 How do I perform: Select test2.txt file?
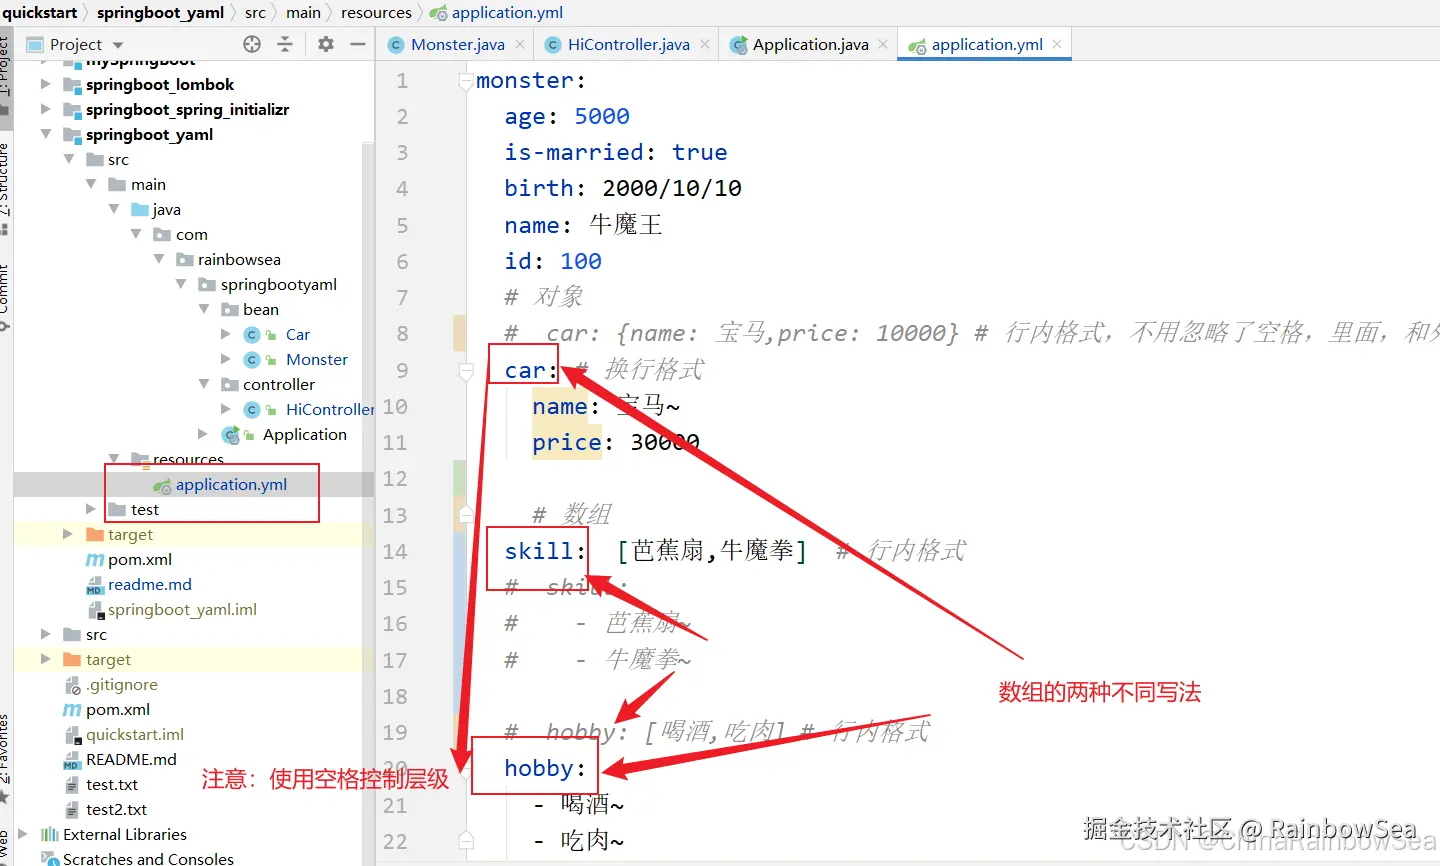[116, 809]
